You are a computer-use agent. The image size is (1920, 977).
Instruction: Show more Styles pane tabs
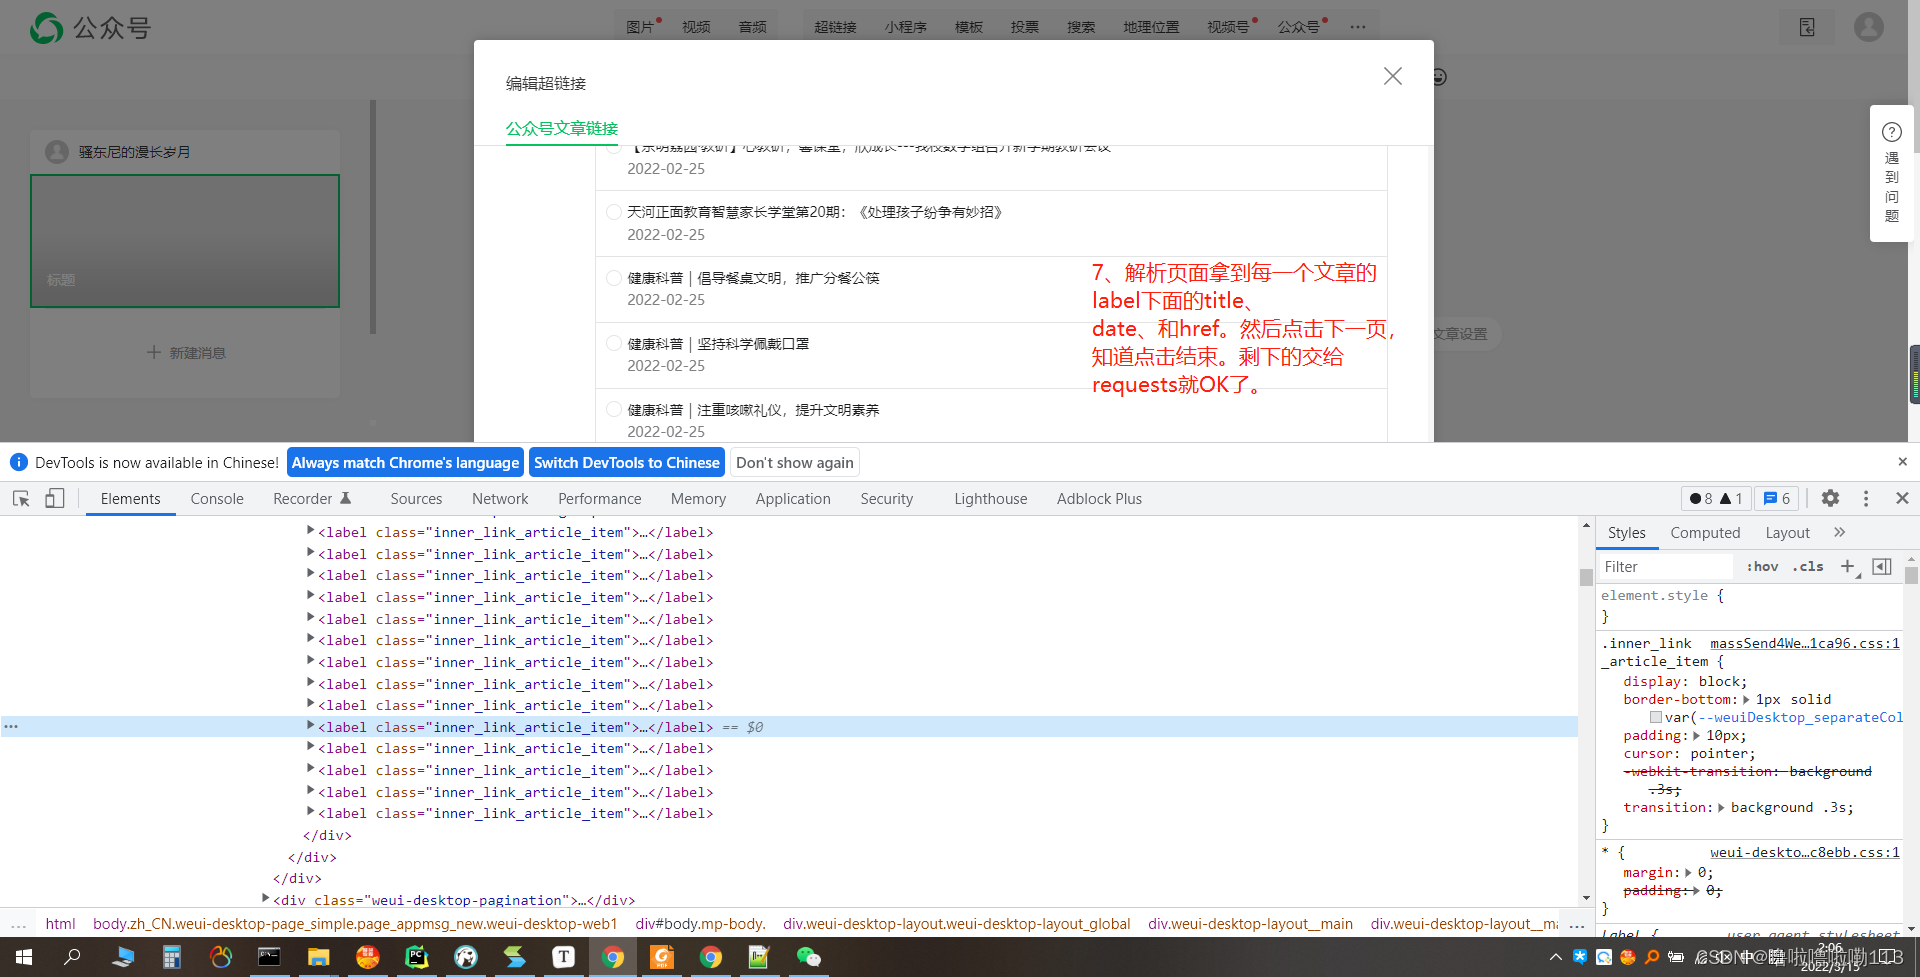(x=1839, y=532)
